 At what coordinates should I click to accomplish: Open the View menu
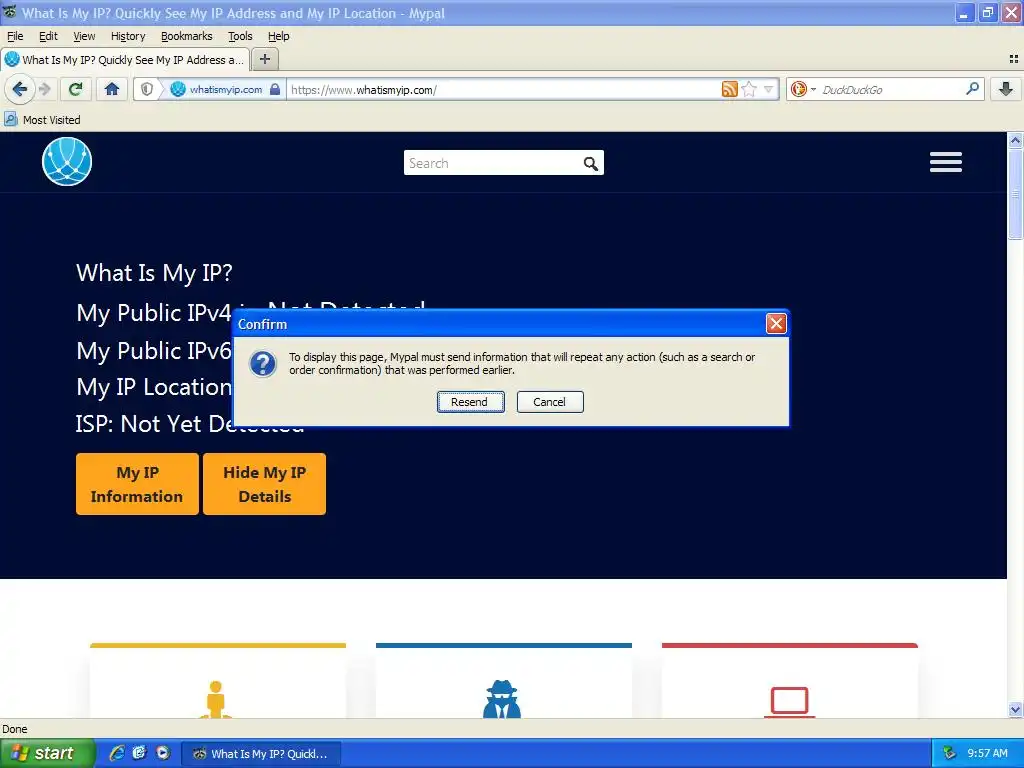pyautogui.click(x=84, y=36)
